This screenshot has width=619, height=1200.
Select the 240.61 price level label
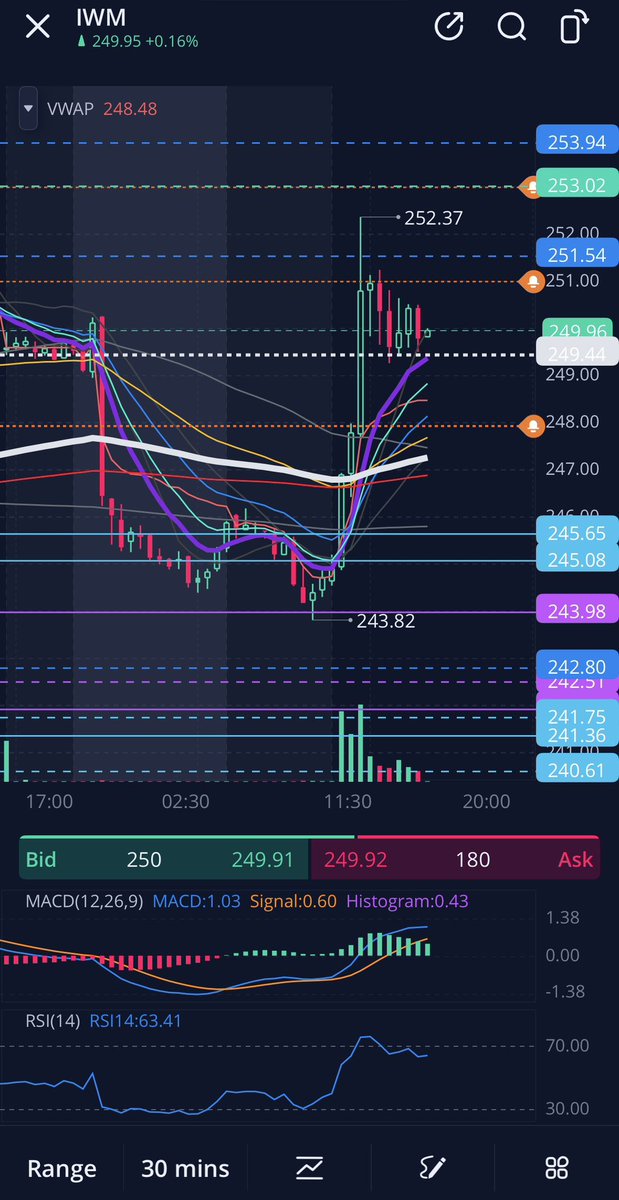(x=576, y=768)
